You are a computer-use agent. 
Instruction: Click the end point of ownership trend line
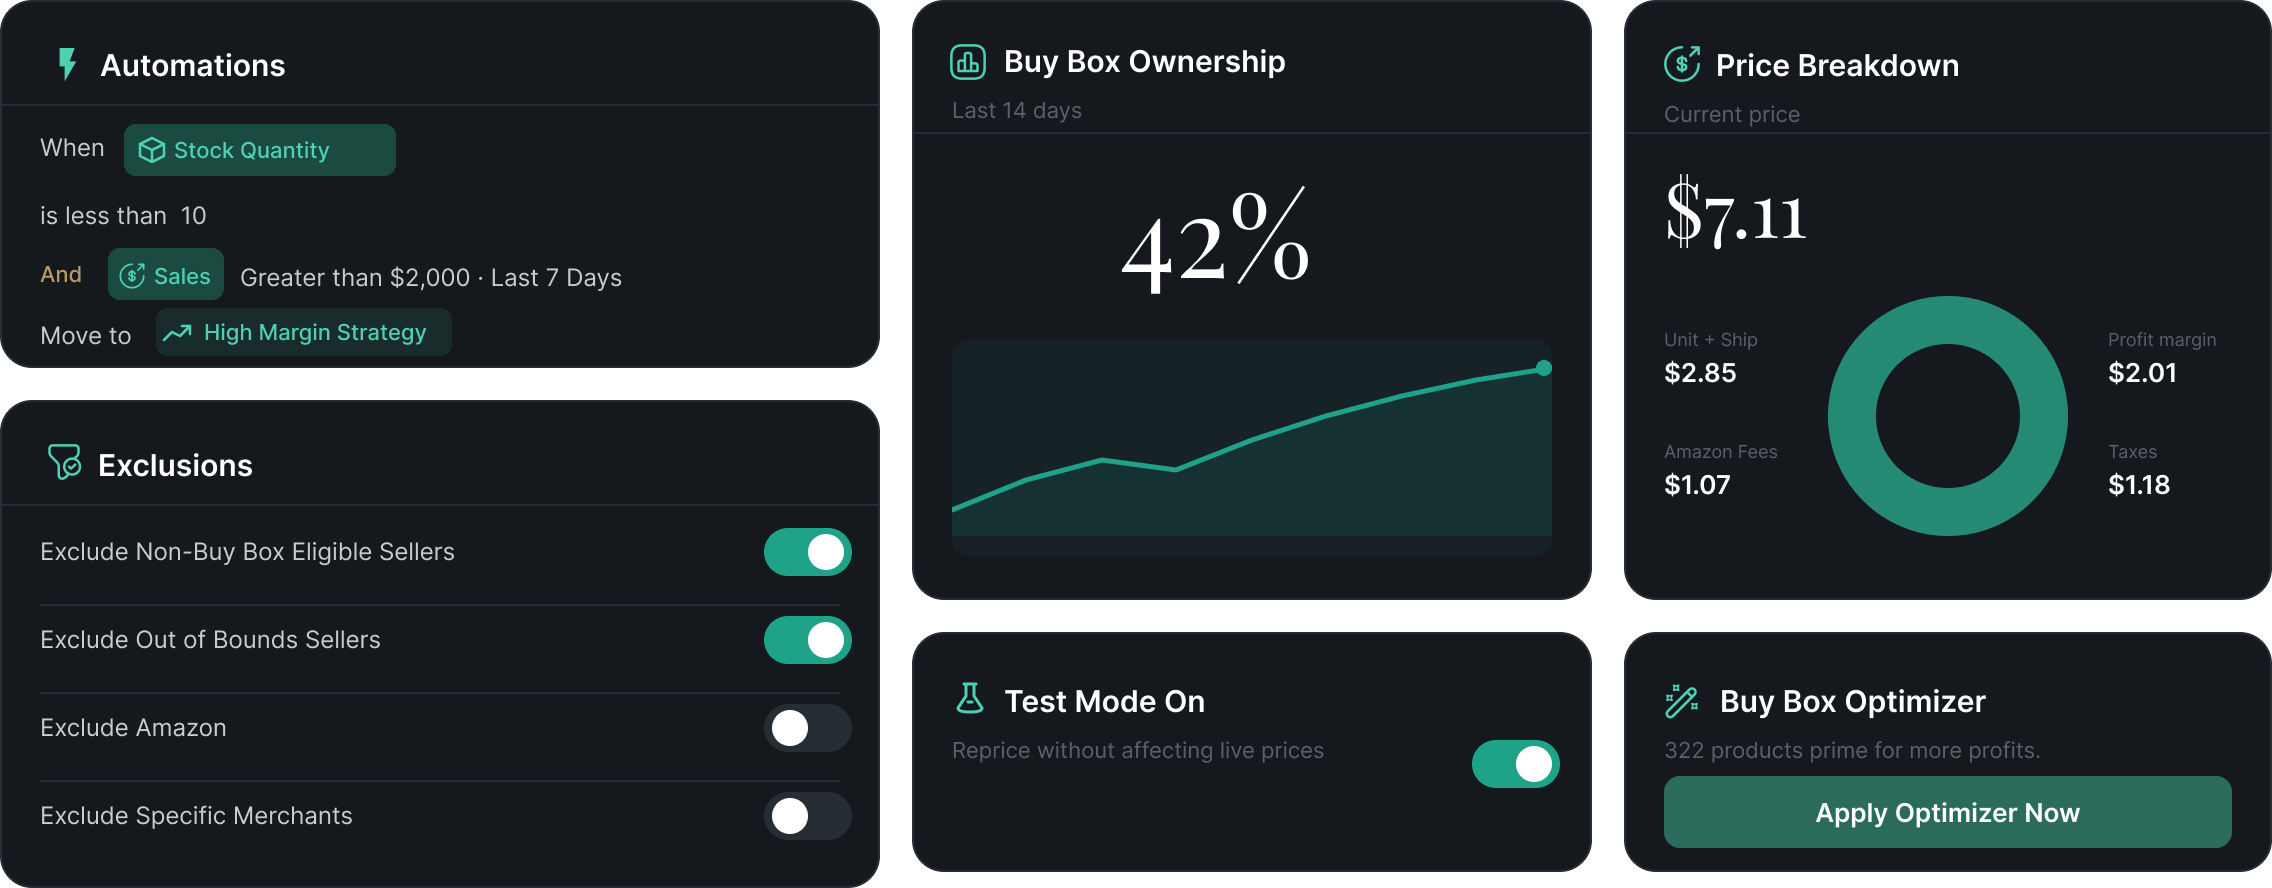pyautogui.click(x=1544, y=368)
